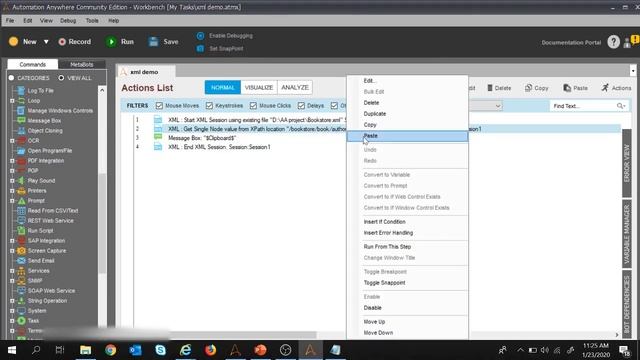Expand the Printers command node
The height and width of the screenshot is (360, 640).
(12, 191)
